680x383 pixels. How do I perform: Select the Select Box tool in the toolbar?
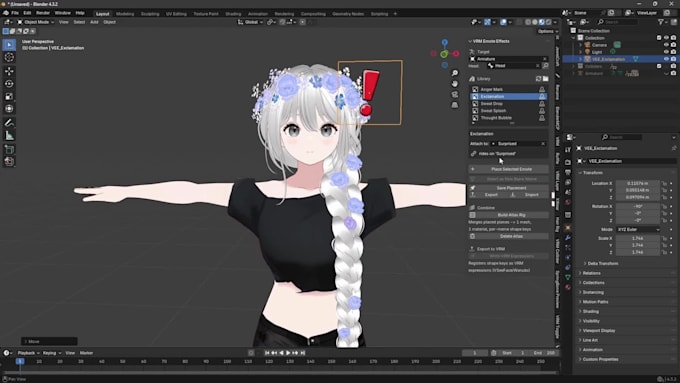pos(9,45)
